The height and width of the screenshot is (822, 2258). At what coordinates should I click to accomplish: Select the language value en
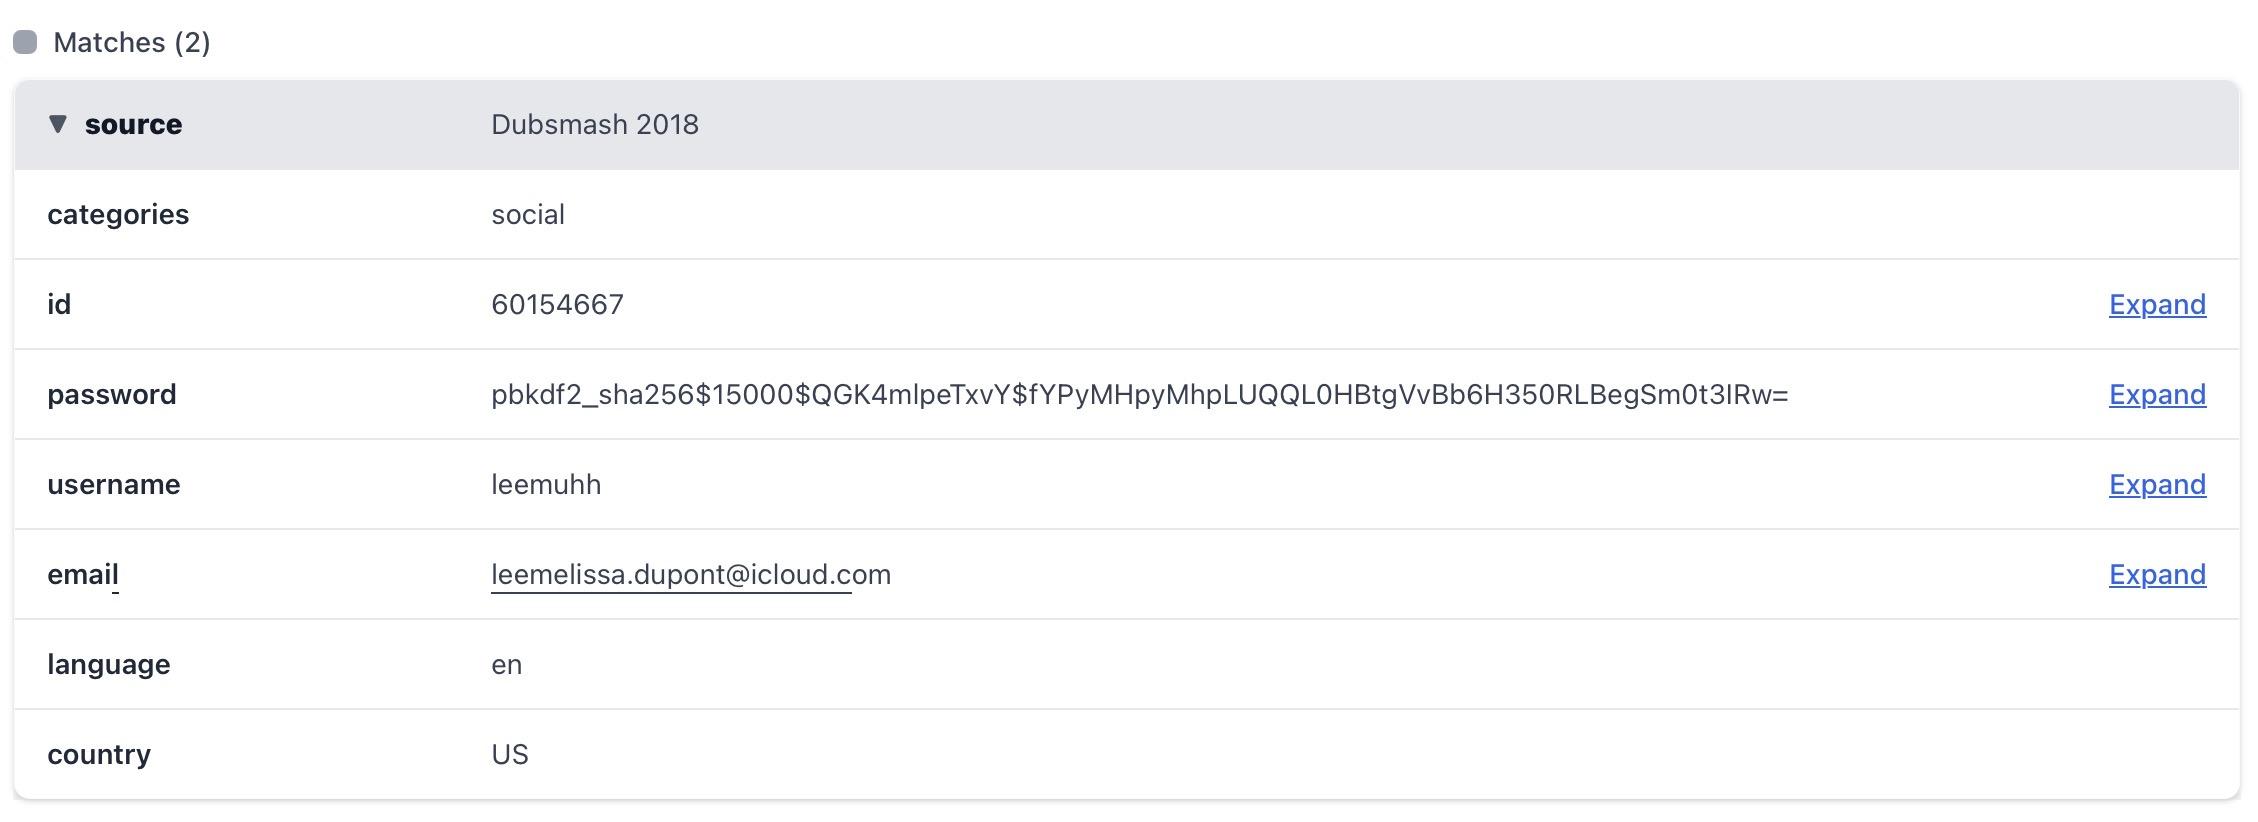pos(506,664)
